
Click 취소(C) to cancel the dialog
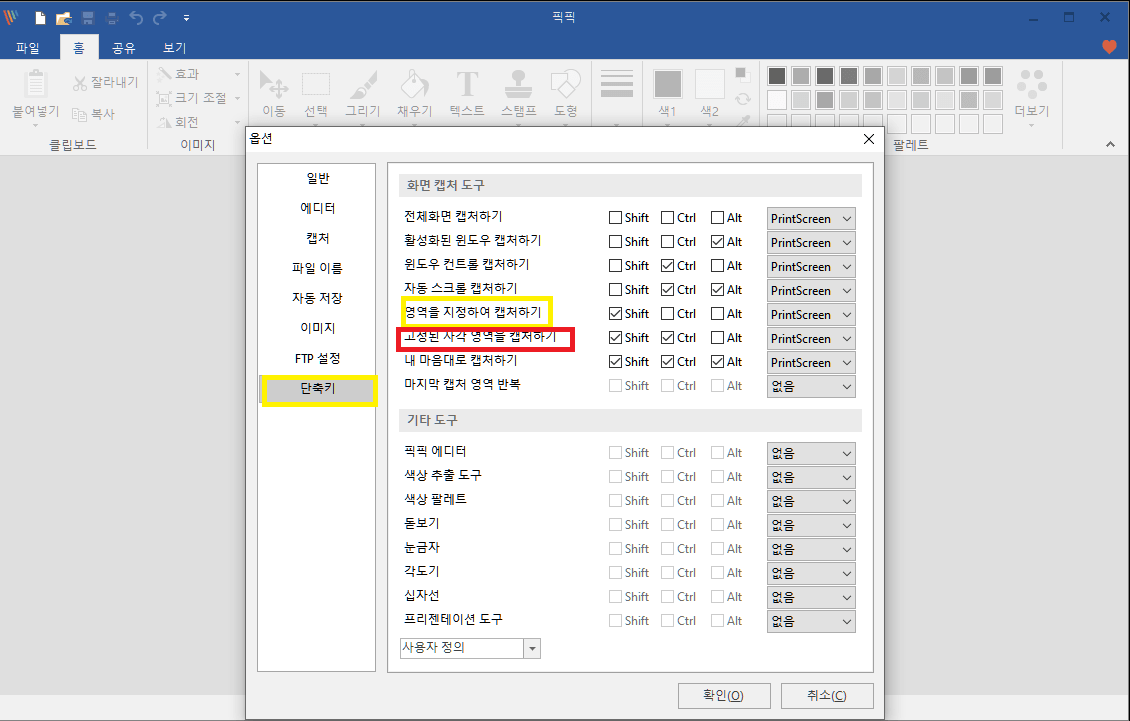(x=827, y=695)
